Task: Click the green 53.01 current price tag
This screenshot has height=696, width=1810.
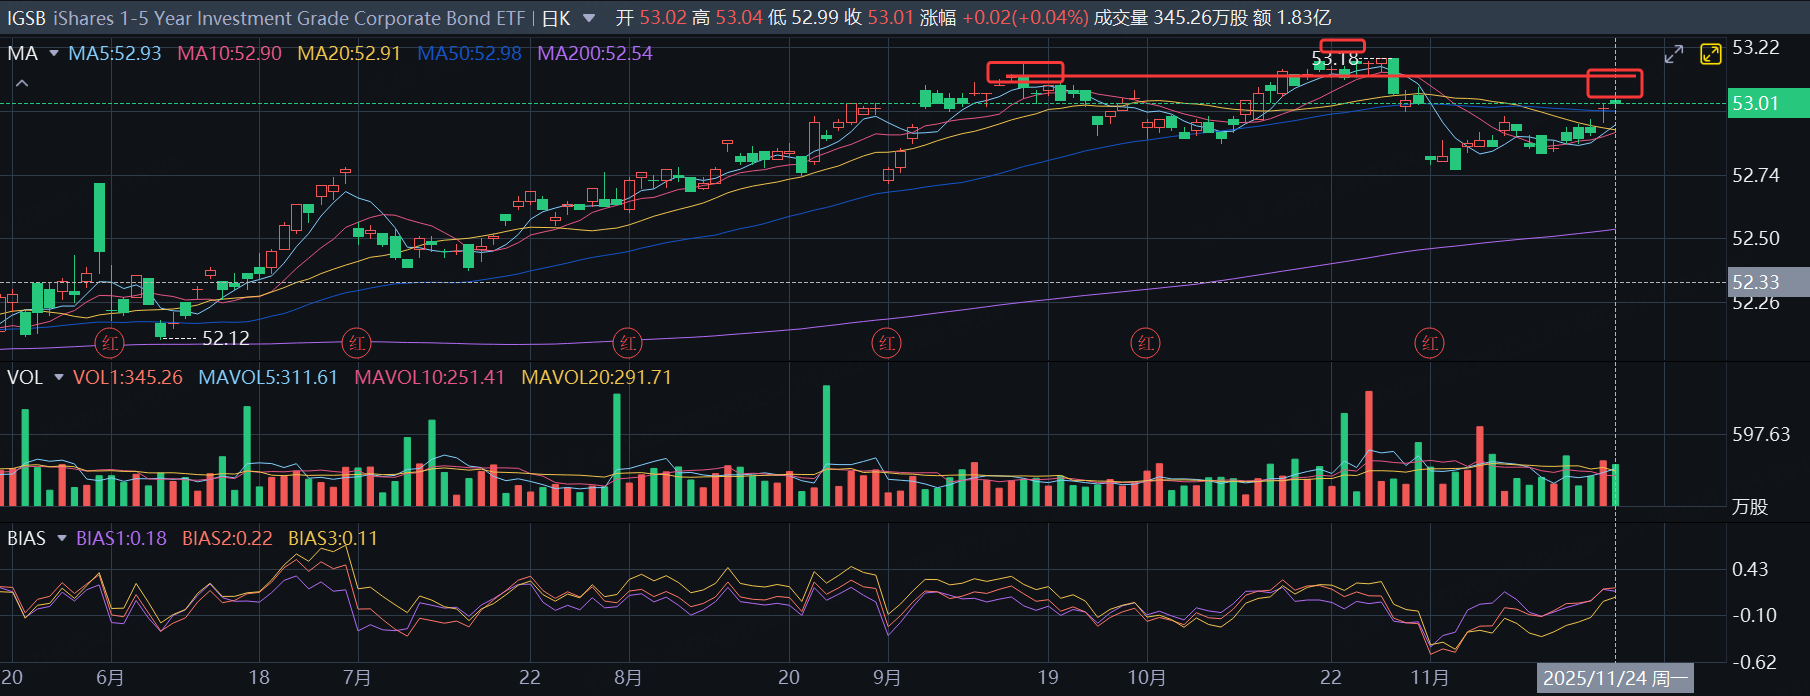Action: pos(1768,103)
